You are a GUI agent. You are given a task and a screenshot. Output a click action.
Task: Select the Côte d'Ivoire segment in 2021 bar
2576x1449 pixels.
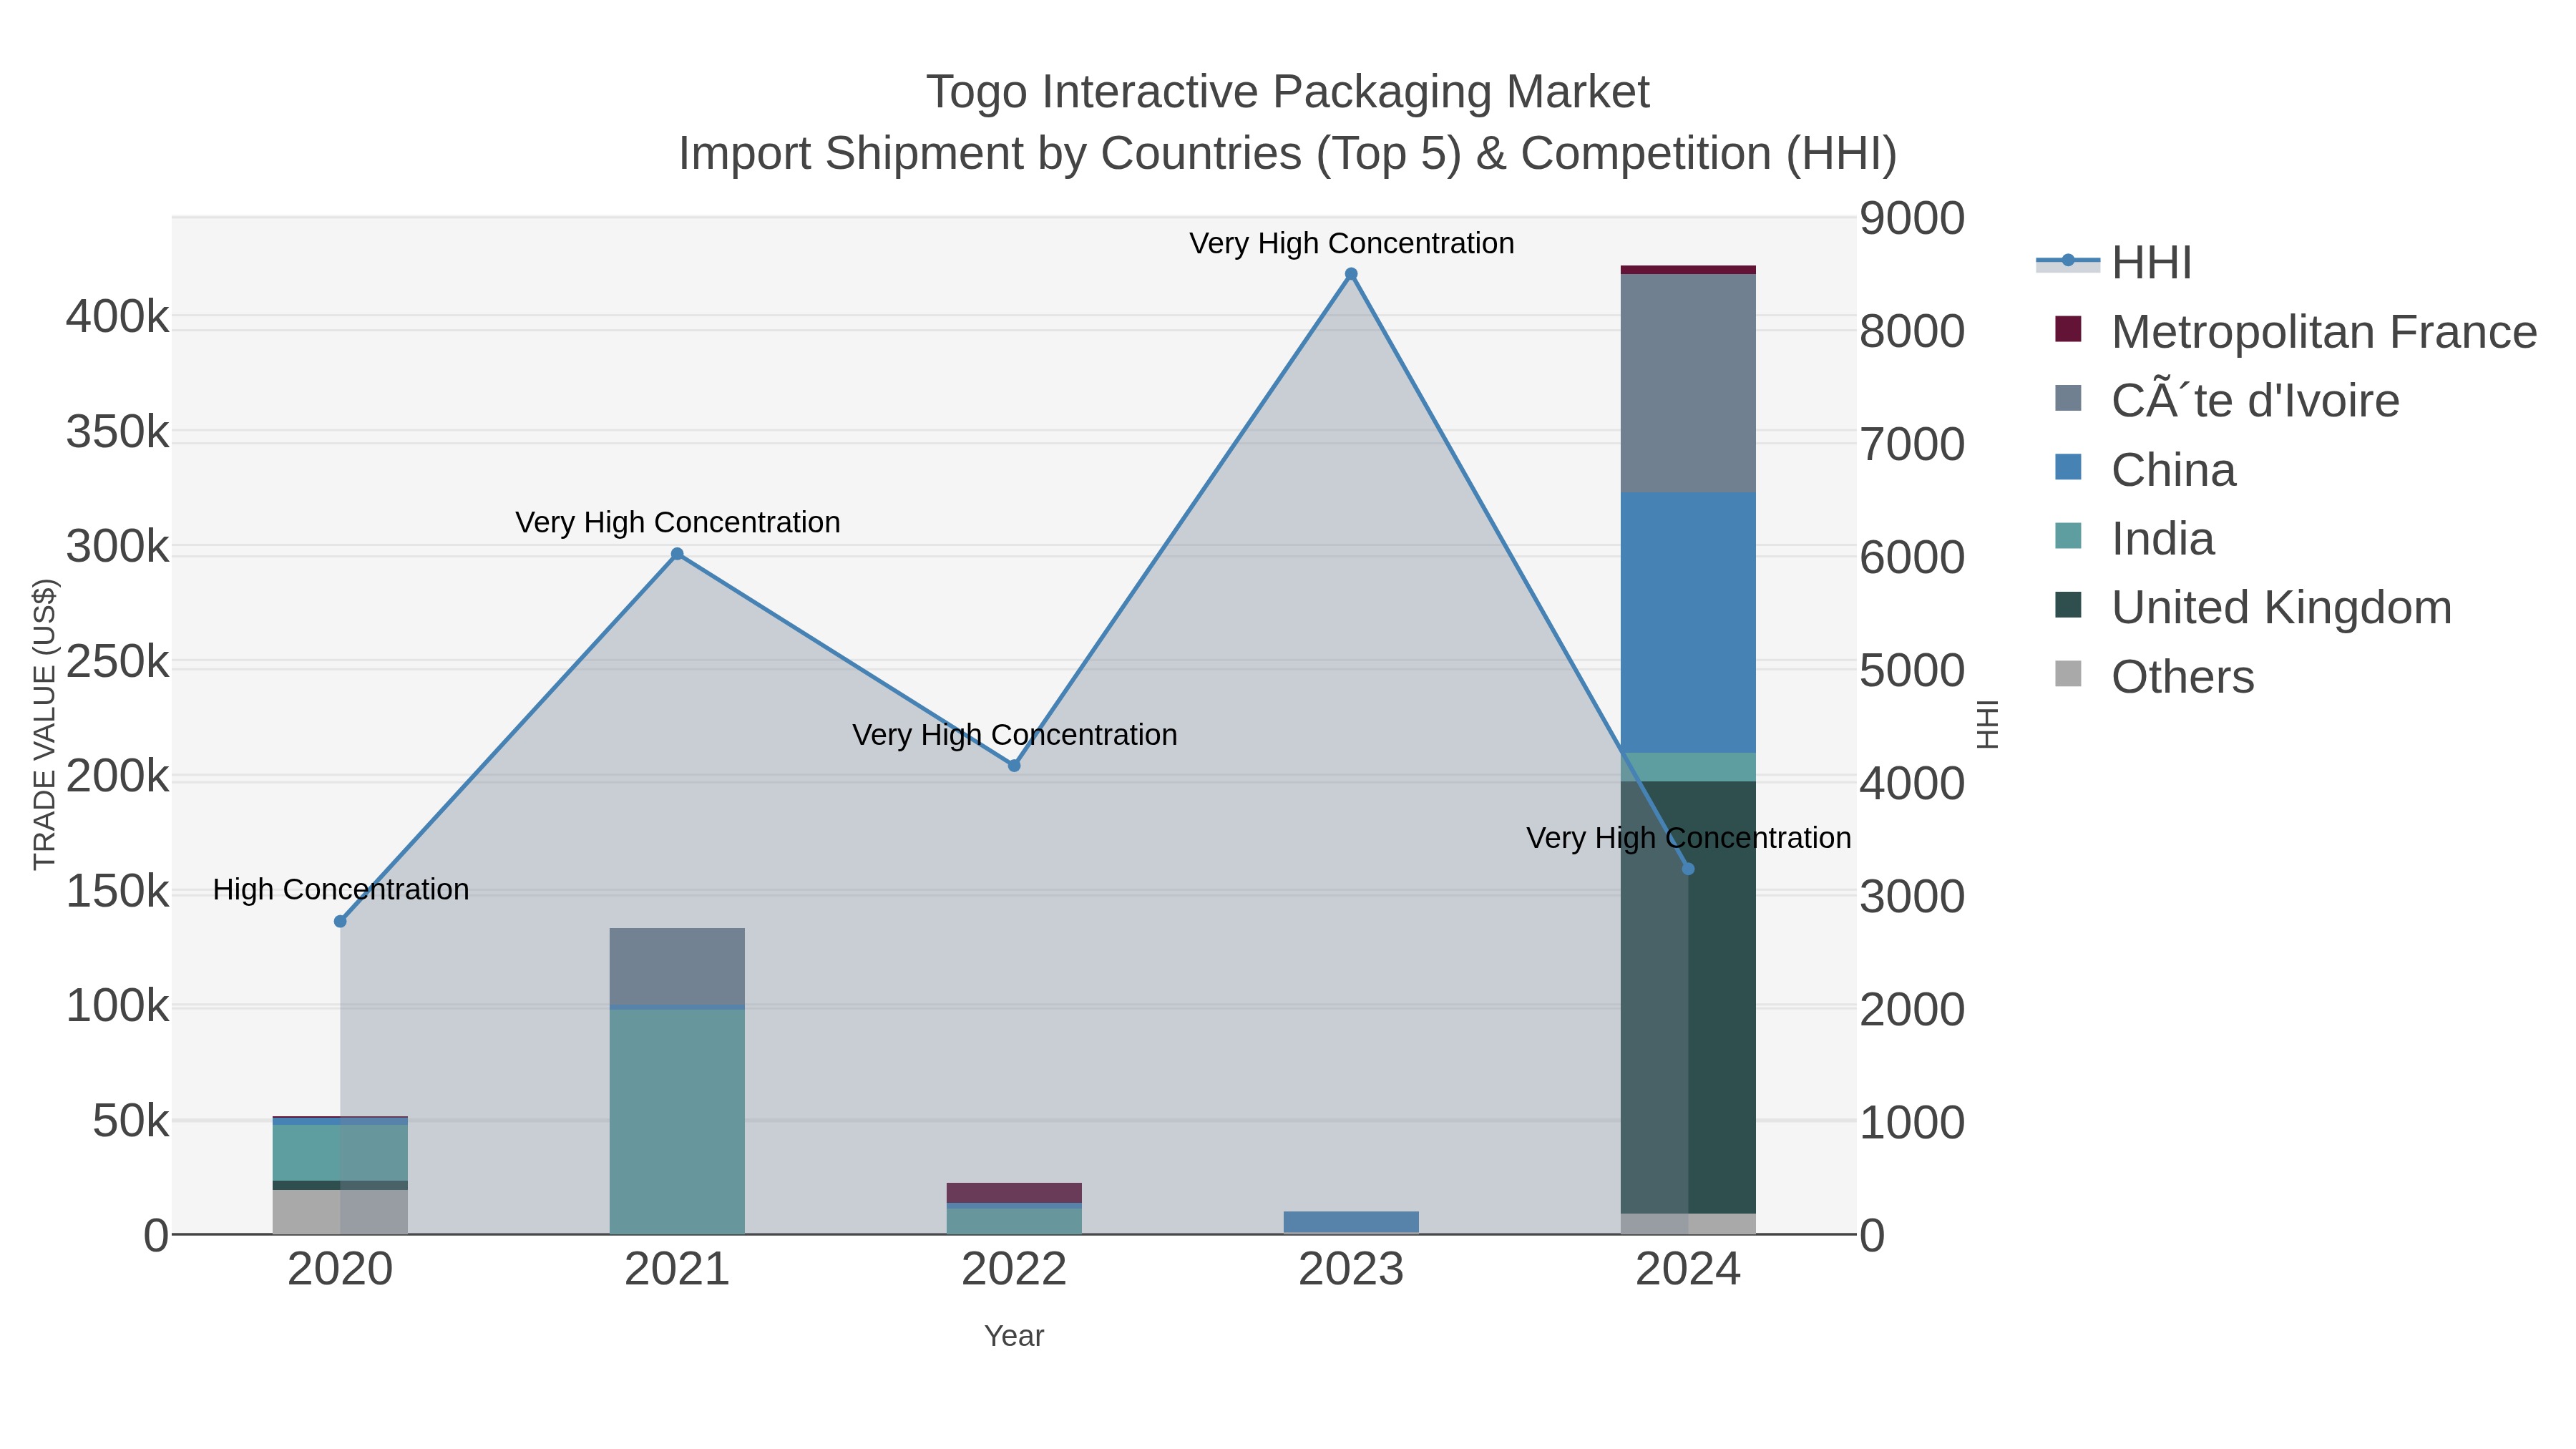tap(677, 966)
